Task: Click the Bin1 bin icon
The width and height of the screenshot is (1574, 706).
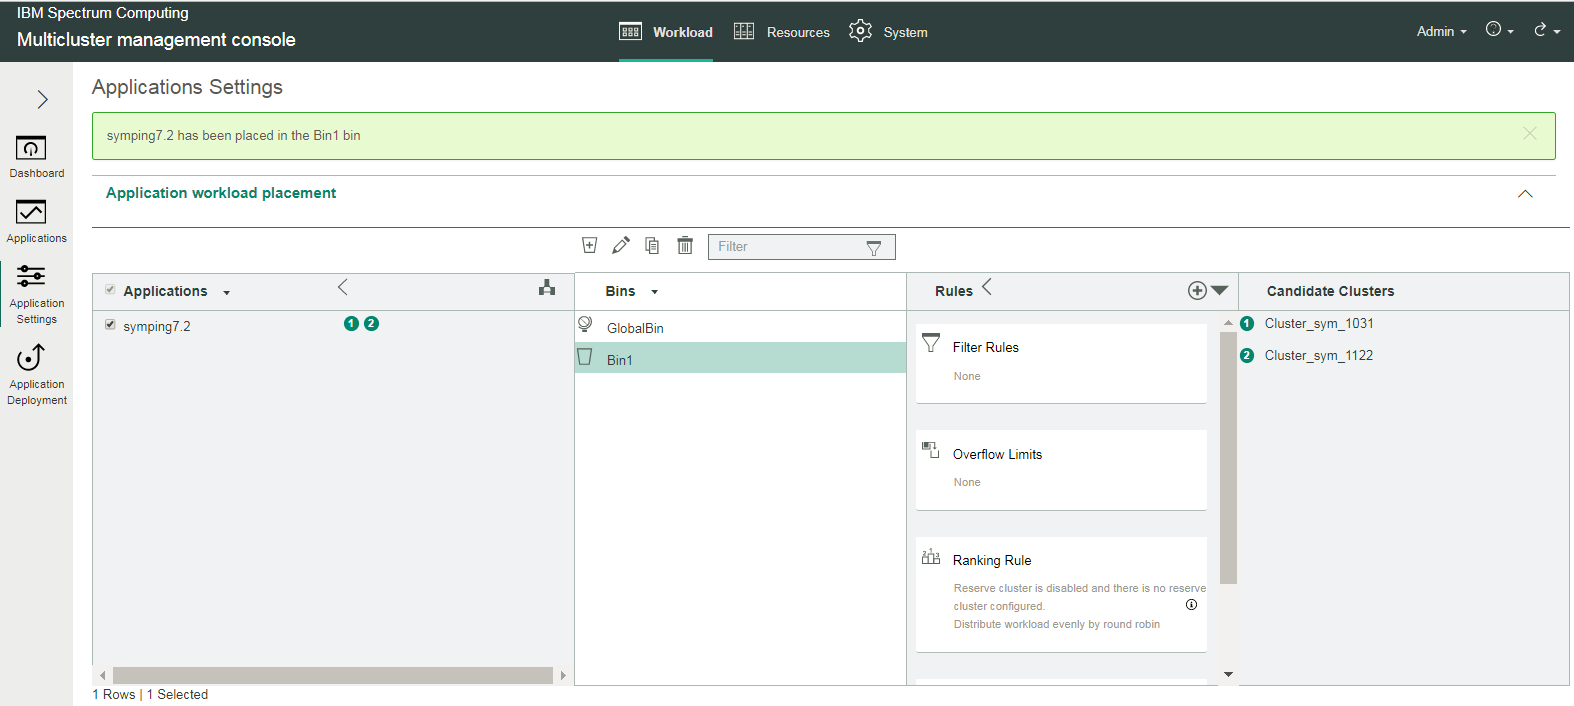Action: tap(585, 356)
